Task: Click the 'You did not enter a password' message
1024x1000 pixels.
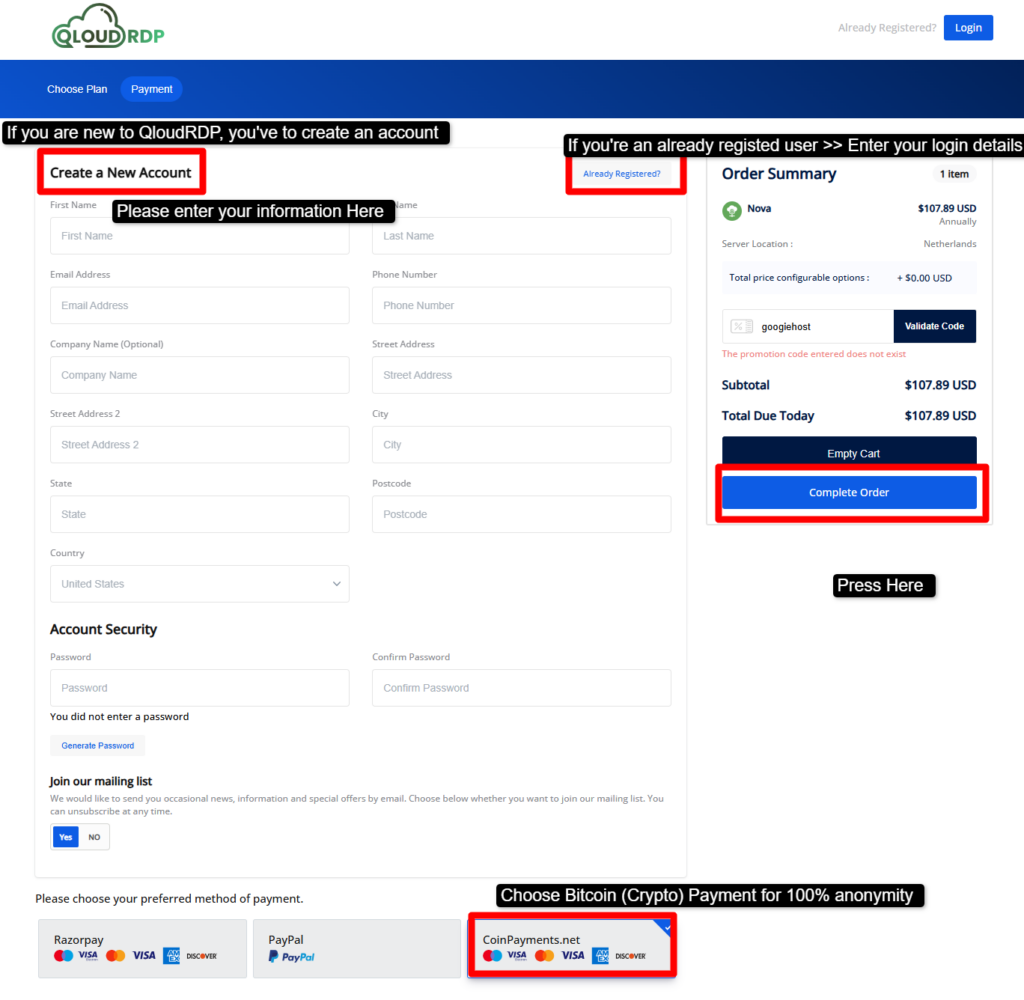Action: click(120, 717)
